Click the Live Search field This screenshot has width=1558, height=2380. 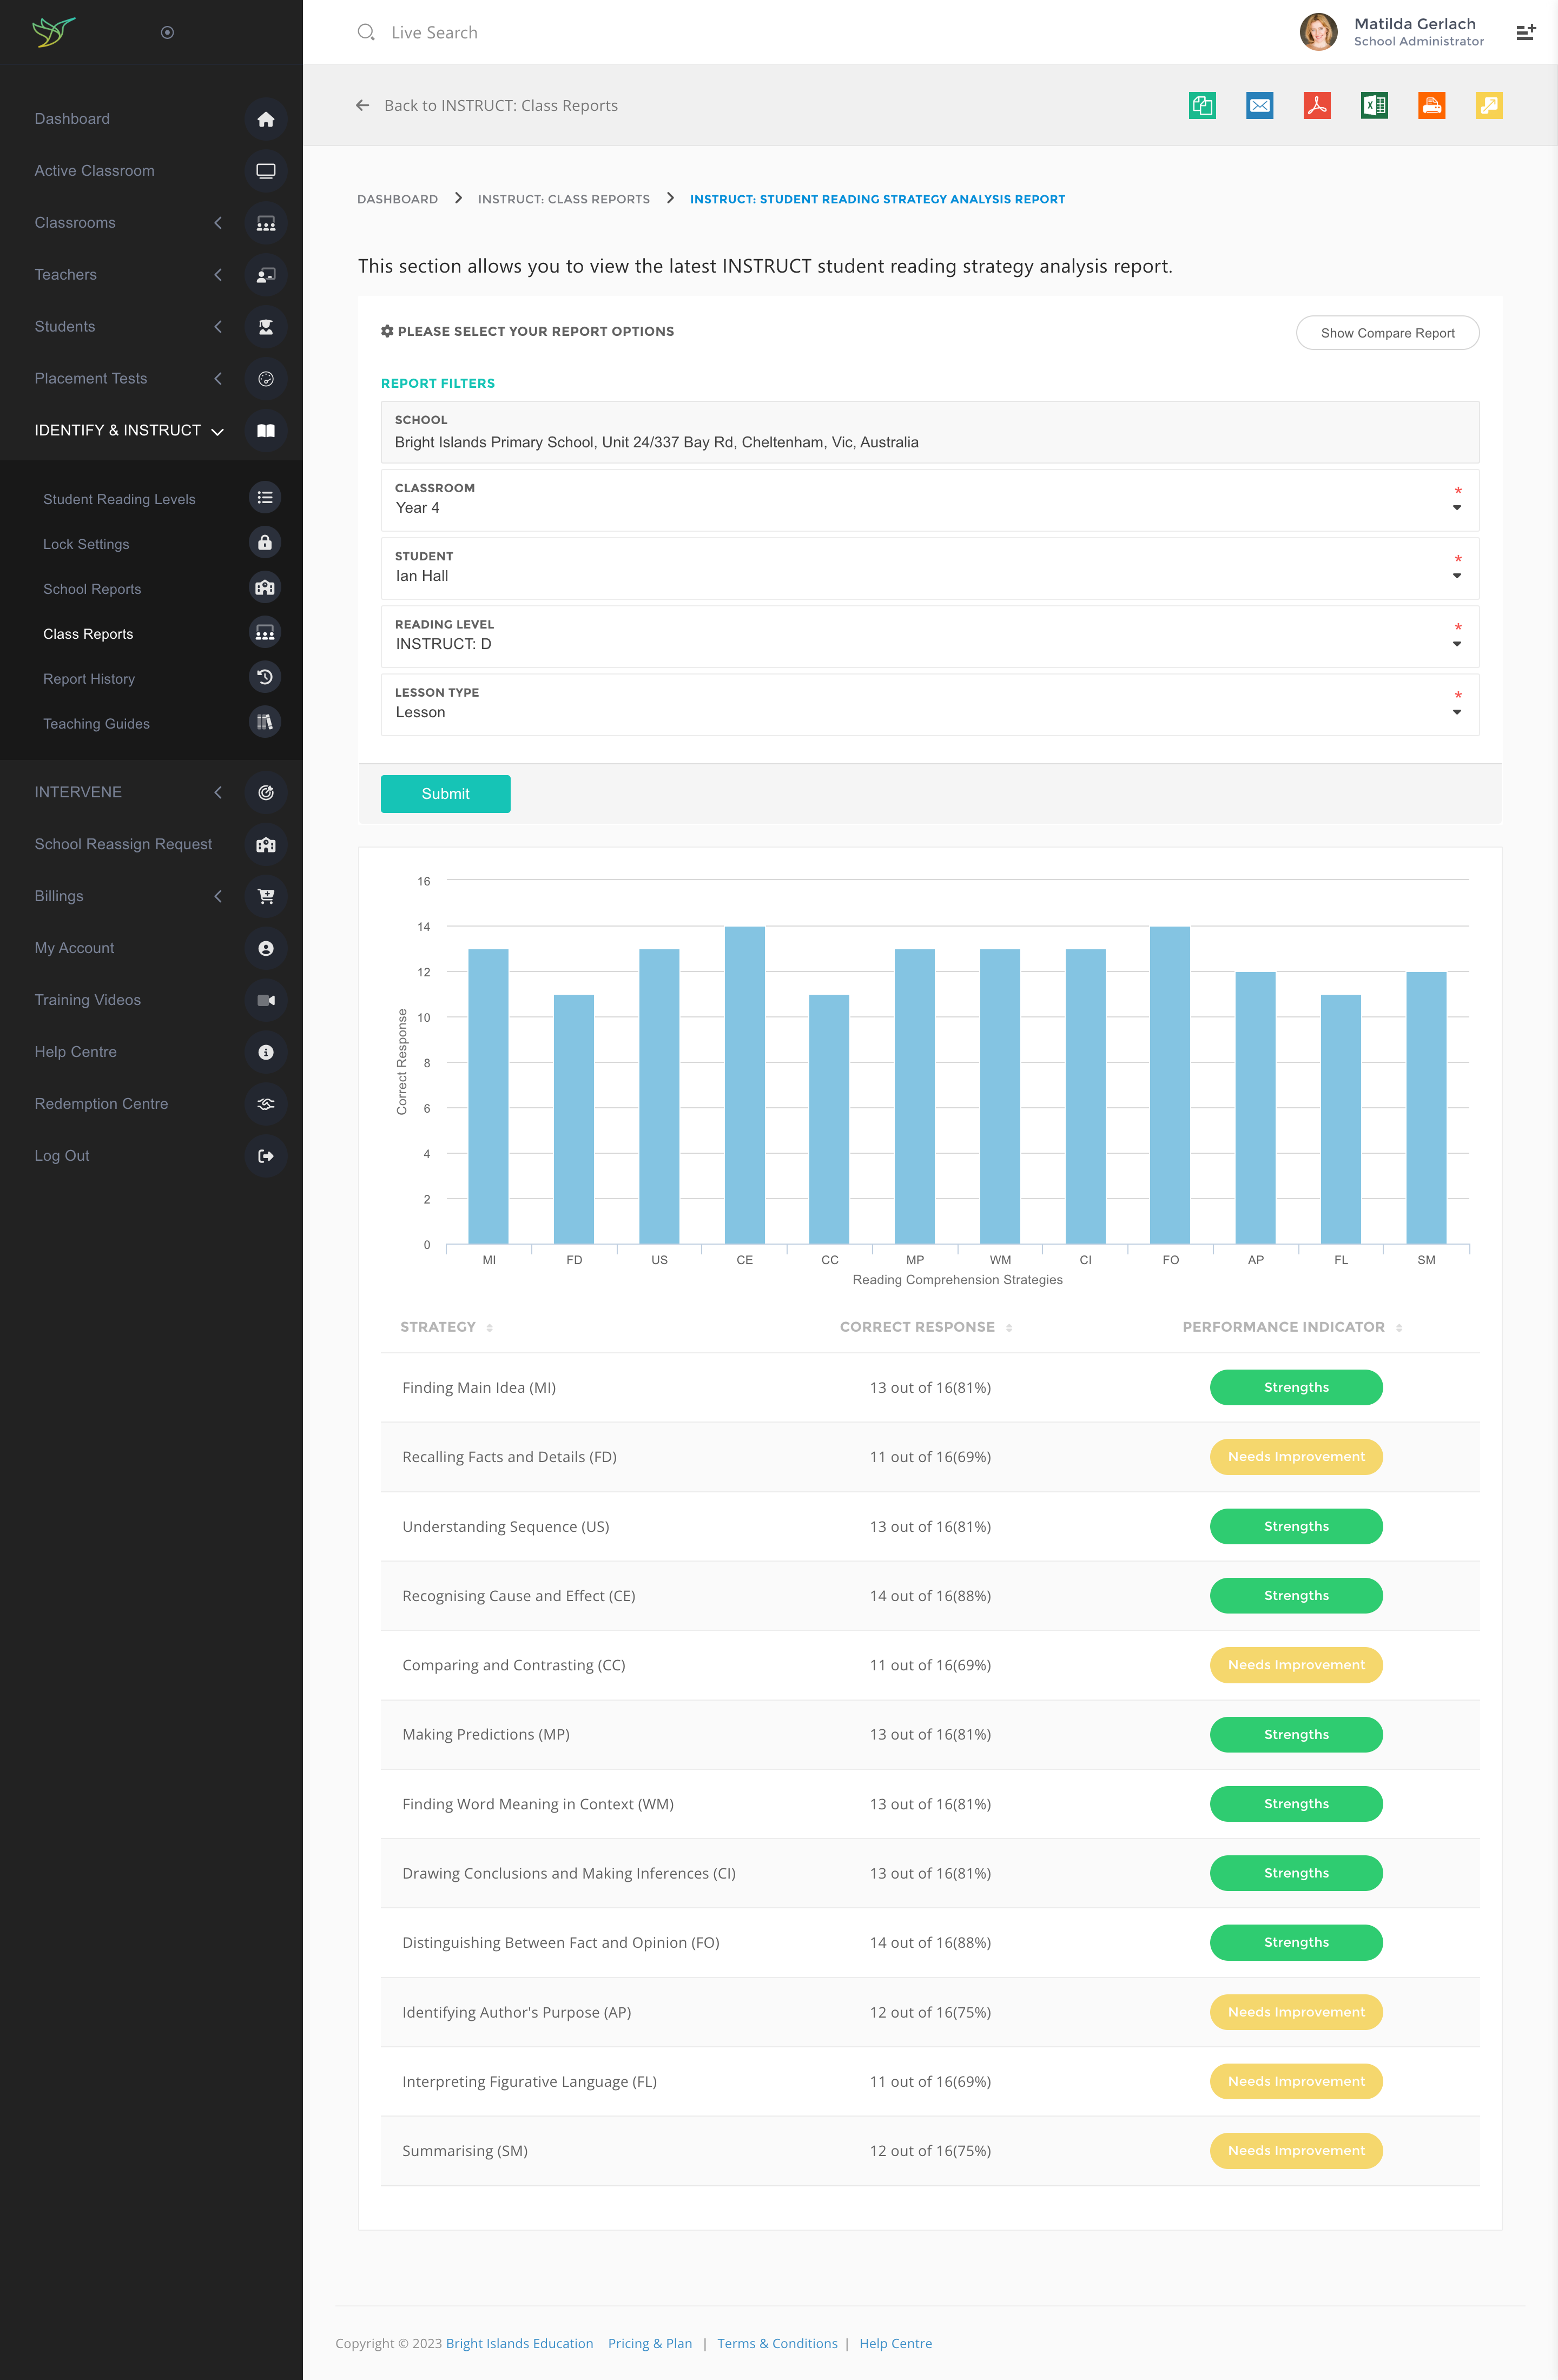point(434,33)
